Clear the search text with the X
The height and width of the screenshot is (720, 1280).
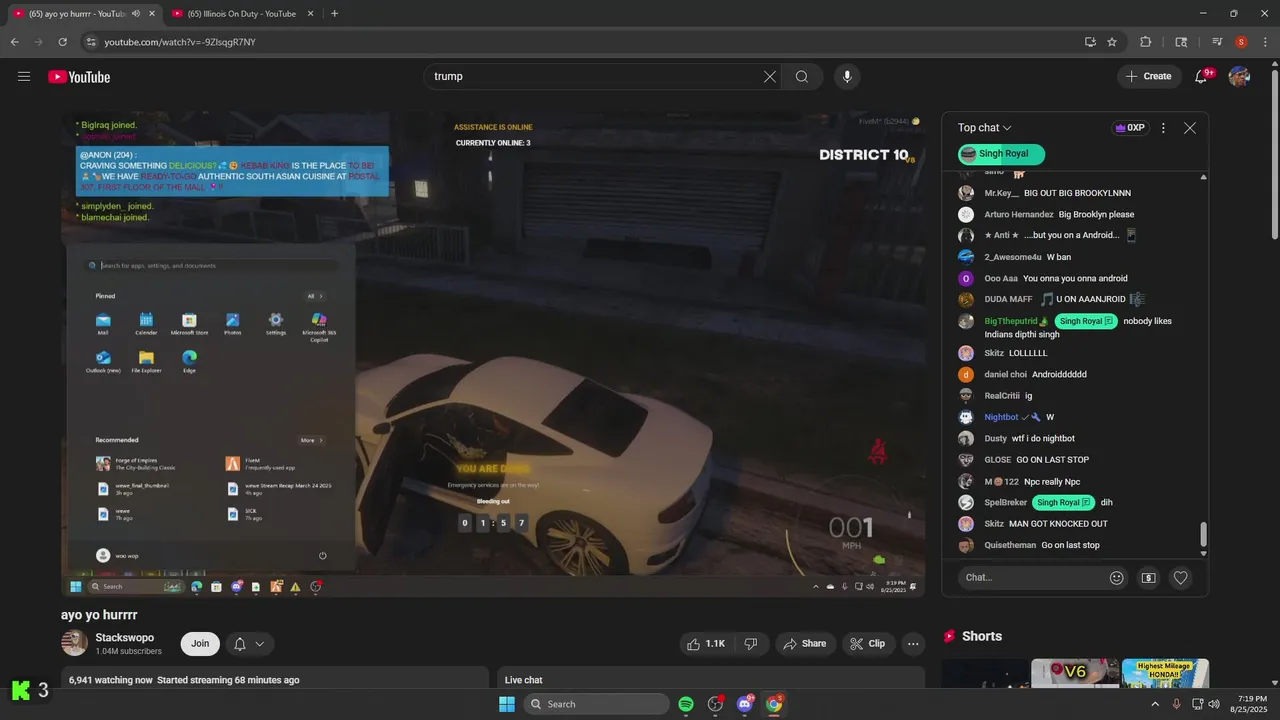(x=770, y=76)
